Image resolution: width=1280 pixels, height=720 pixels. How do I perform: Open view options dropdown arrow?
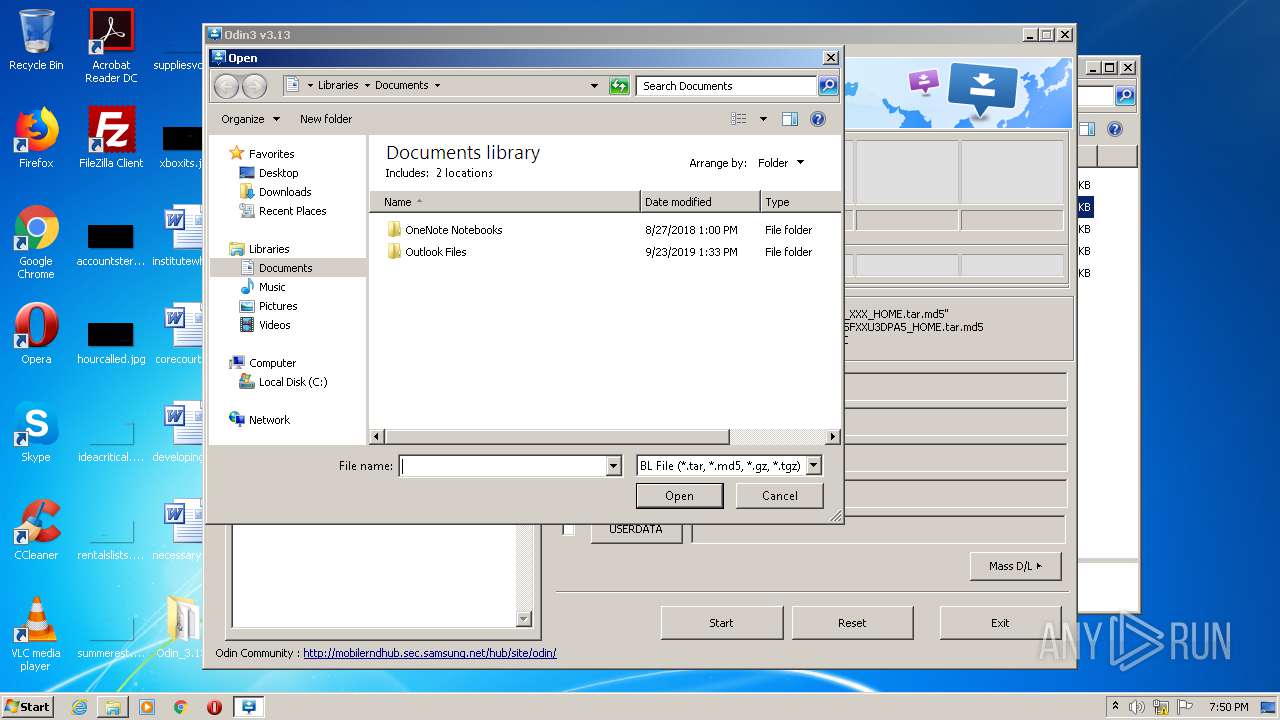(x=763, y=119)
